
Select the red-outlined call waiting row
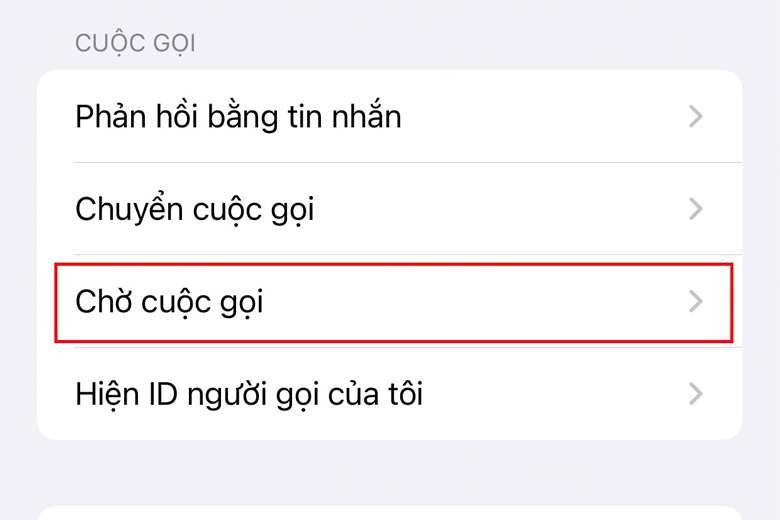click(x=393, y=303)
